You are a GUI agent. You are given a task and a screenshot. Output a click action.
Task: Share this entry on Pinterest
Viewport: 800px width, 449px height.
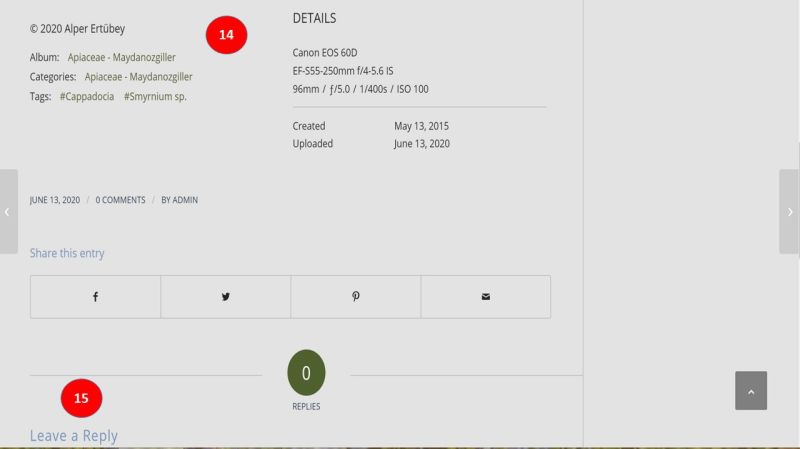pyautogui.click(x=355, y=297)
